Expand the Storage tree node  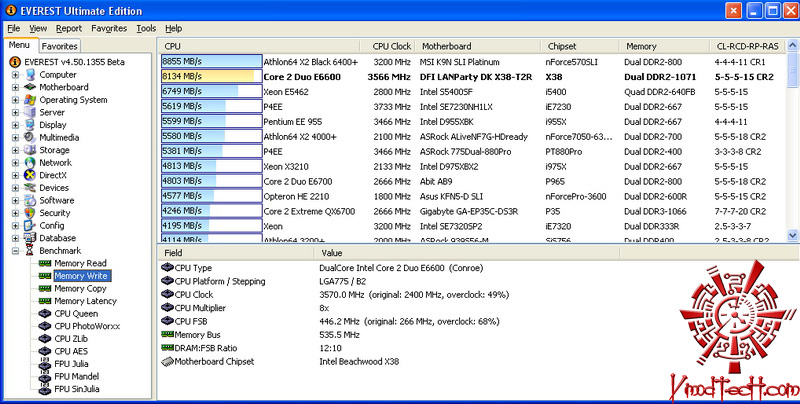(15, 150)
